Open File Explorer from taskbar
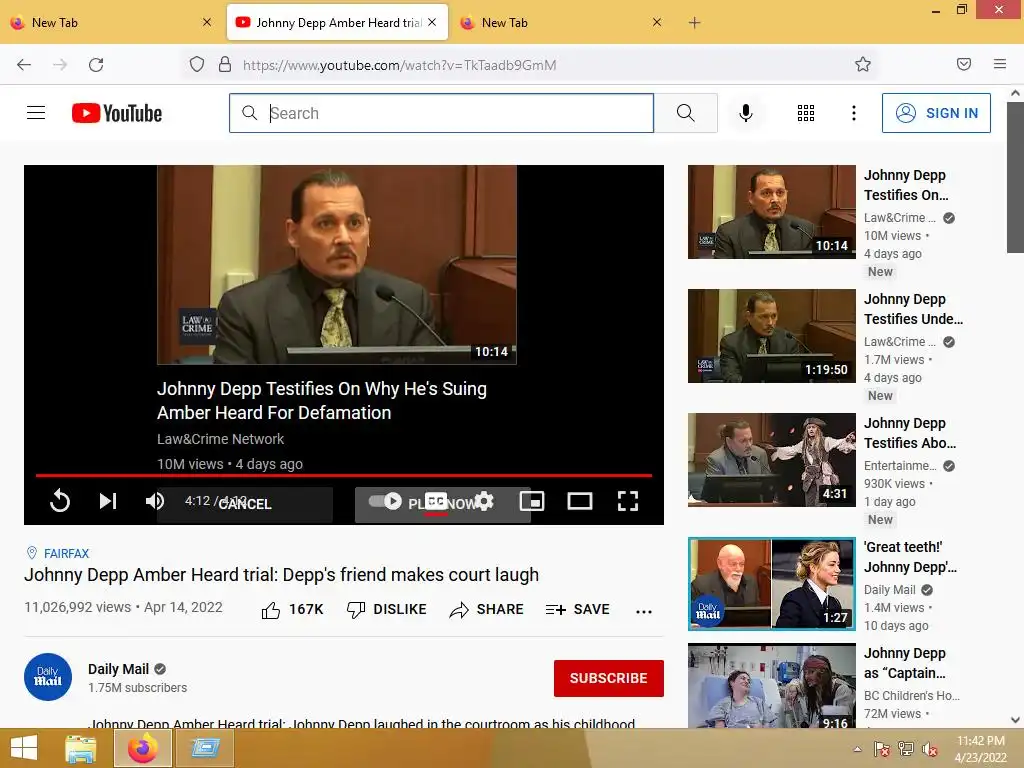Image resolution: width=1024 pixels, height=768 pixels. (81, 748)
